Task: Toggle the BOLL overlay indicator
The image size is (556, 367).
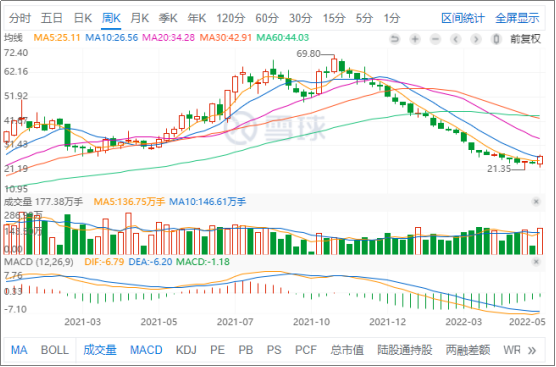Action: [55, 350]
